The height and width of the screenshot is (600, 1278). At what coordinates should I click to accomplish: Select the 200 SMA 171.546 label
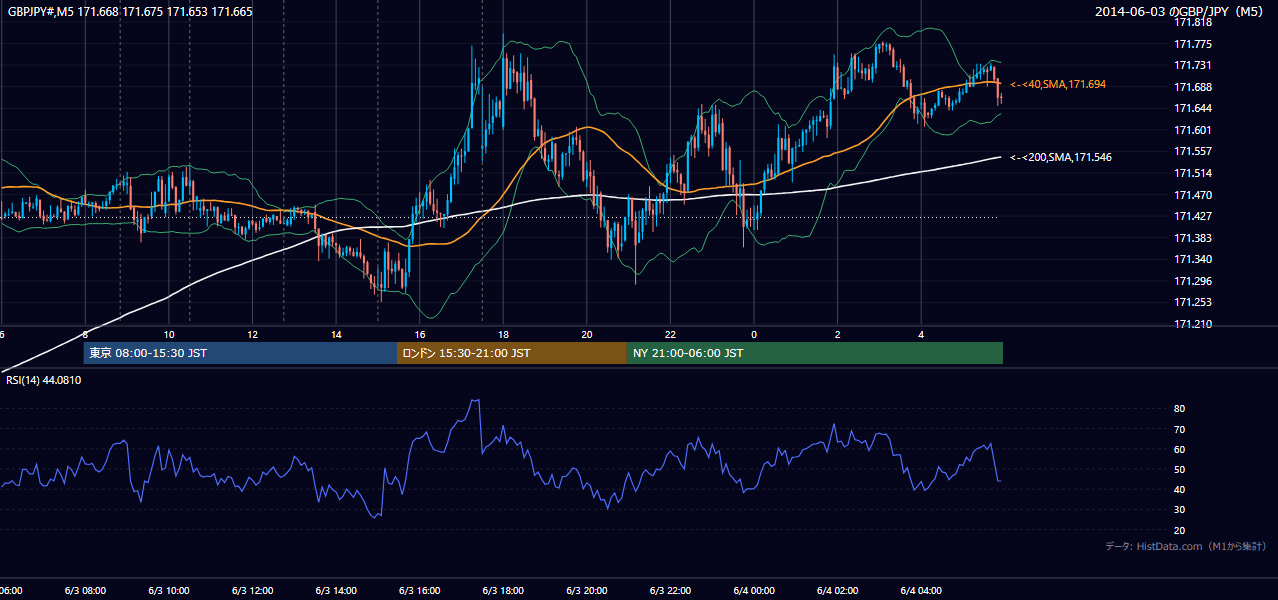(1061, 157)
